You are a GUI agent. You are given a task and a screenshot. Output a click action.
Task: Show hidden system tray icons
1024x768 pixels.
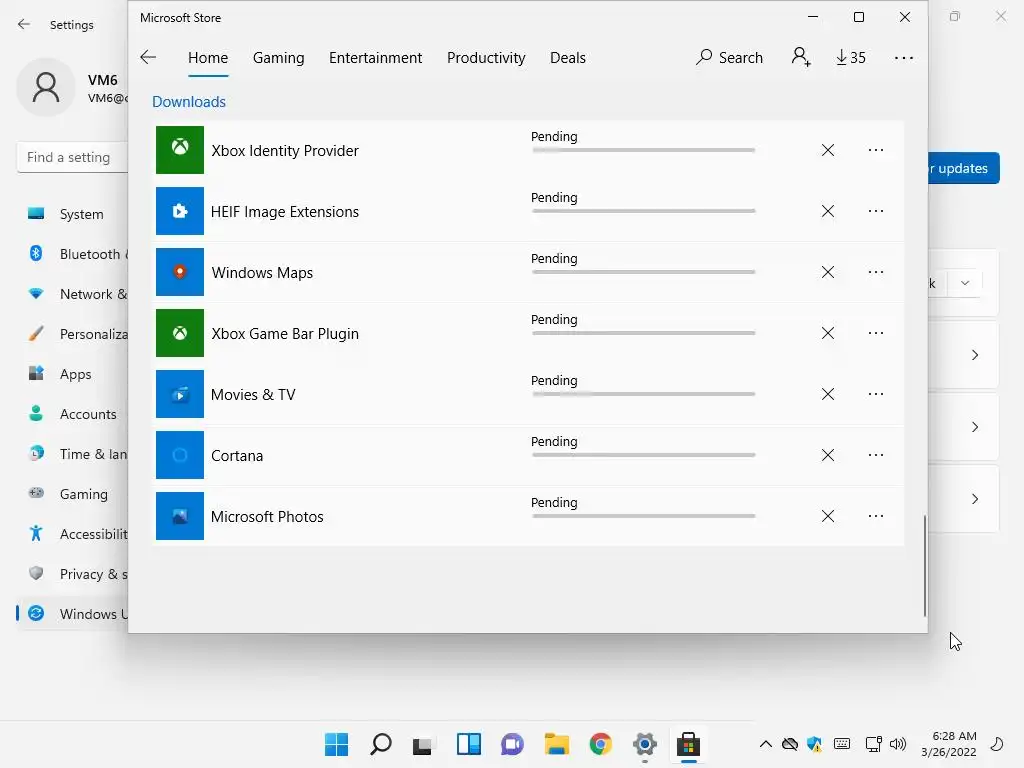(765, 744)
